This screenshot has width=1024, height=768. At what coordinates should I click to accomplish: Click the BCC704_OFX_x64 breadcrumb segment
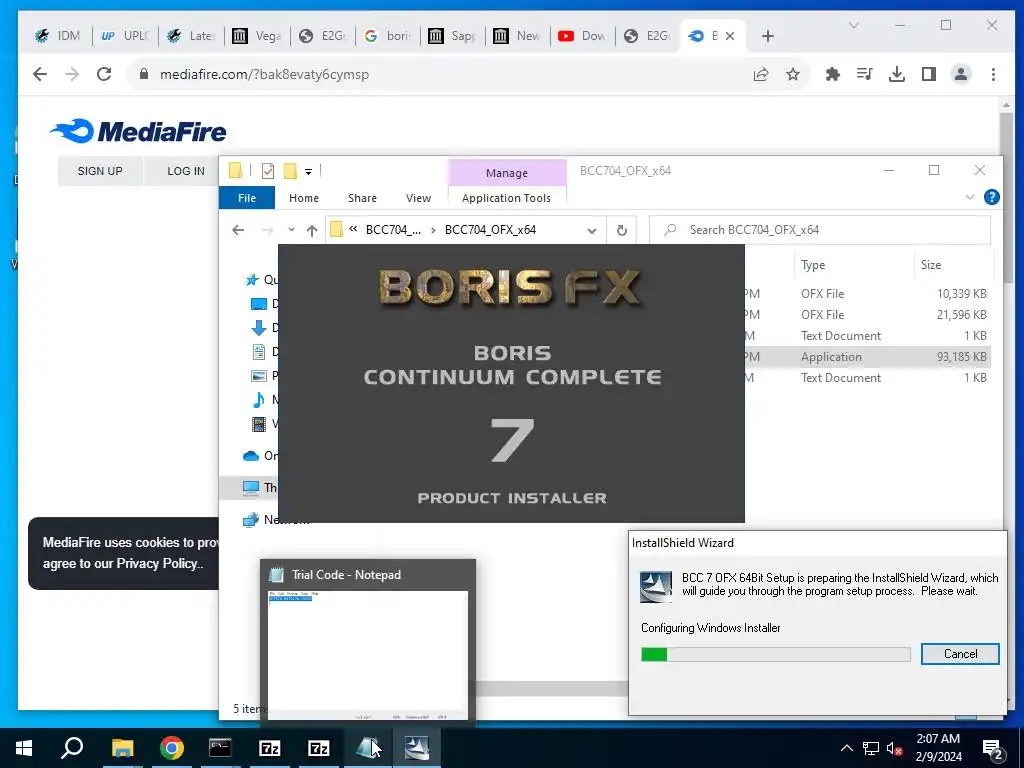490,230
